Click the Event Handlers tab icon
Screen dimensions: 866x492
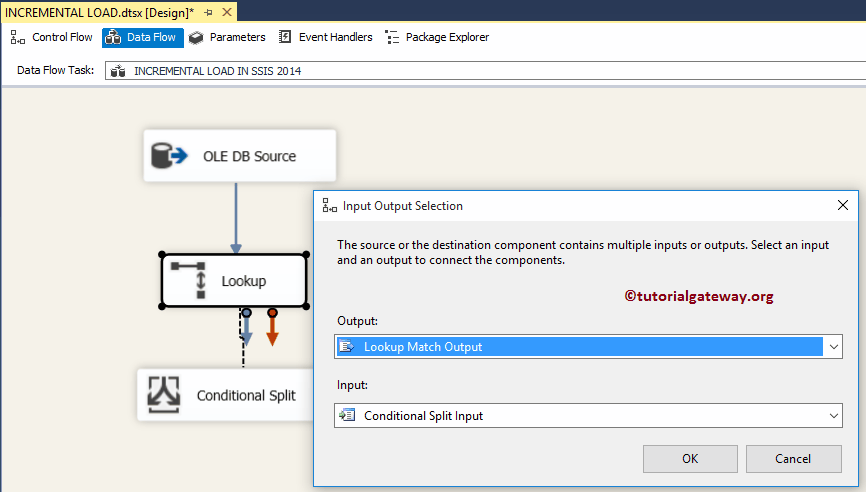[285, 37]
